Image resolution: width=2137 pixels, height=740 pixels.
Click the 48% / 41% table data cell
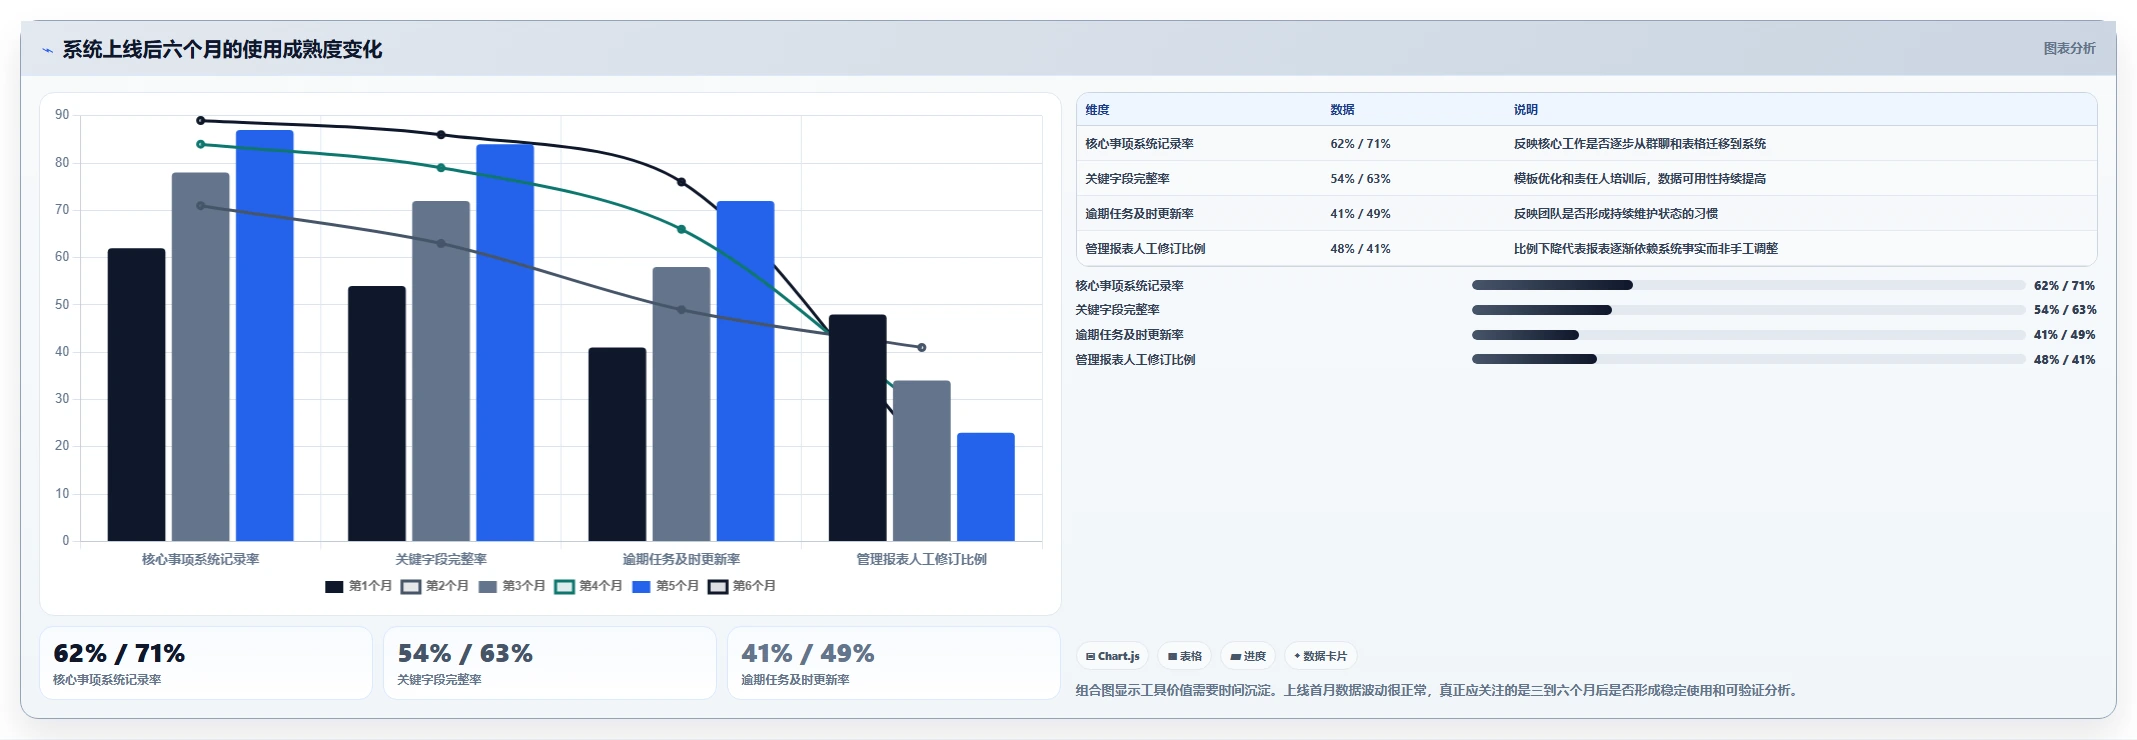pyautogui.click(x=1360, y=249)
